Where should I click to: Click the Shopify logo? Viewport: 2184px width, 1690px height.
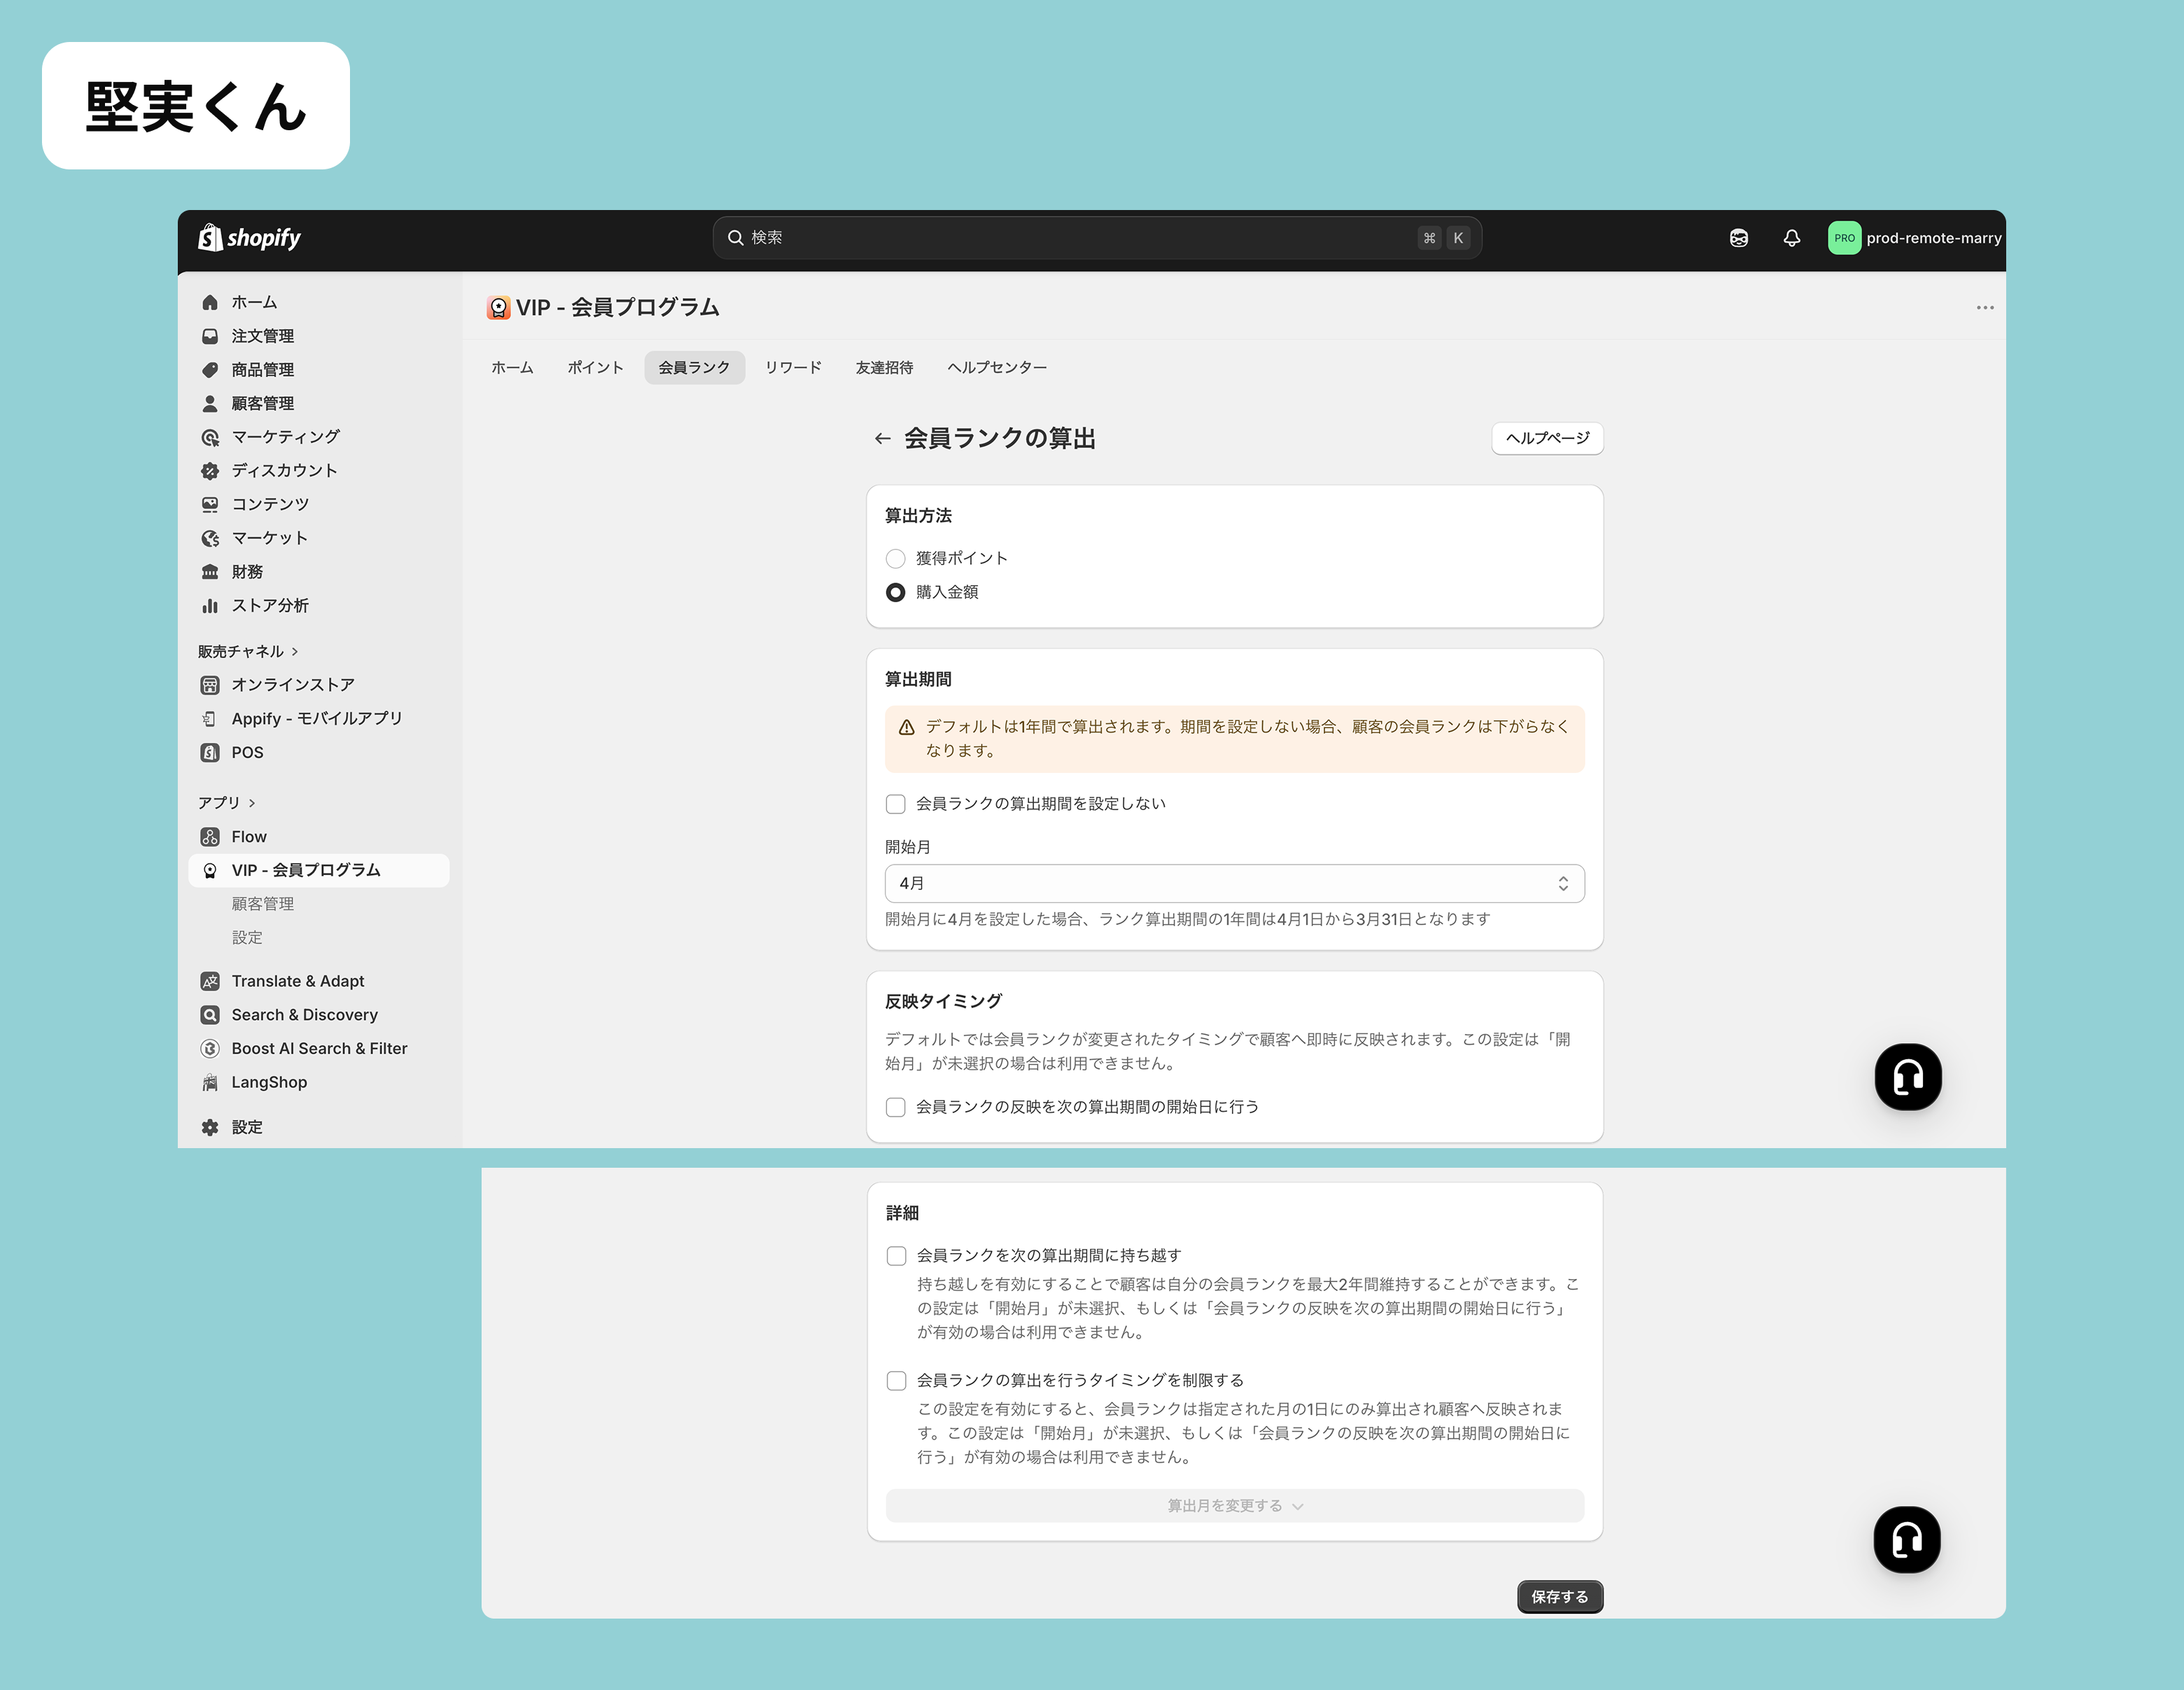click(x=249, y=238)
